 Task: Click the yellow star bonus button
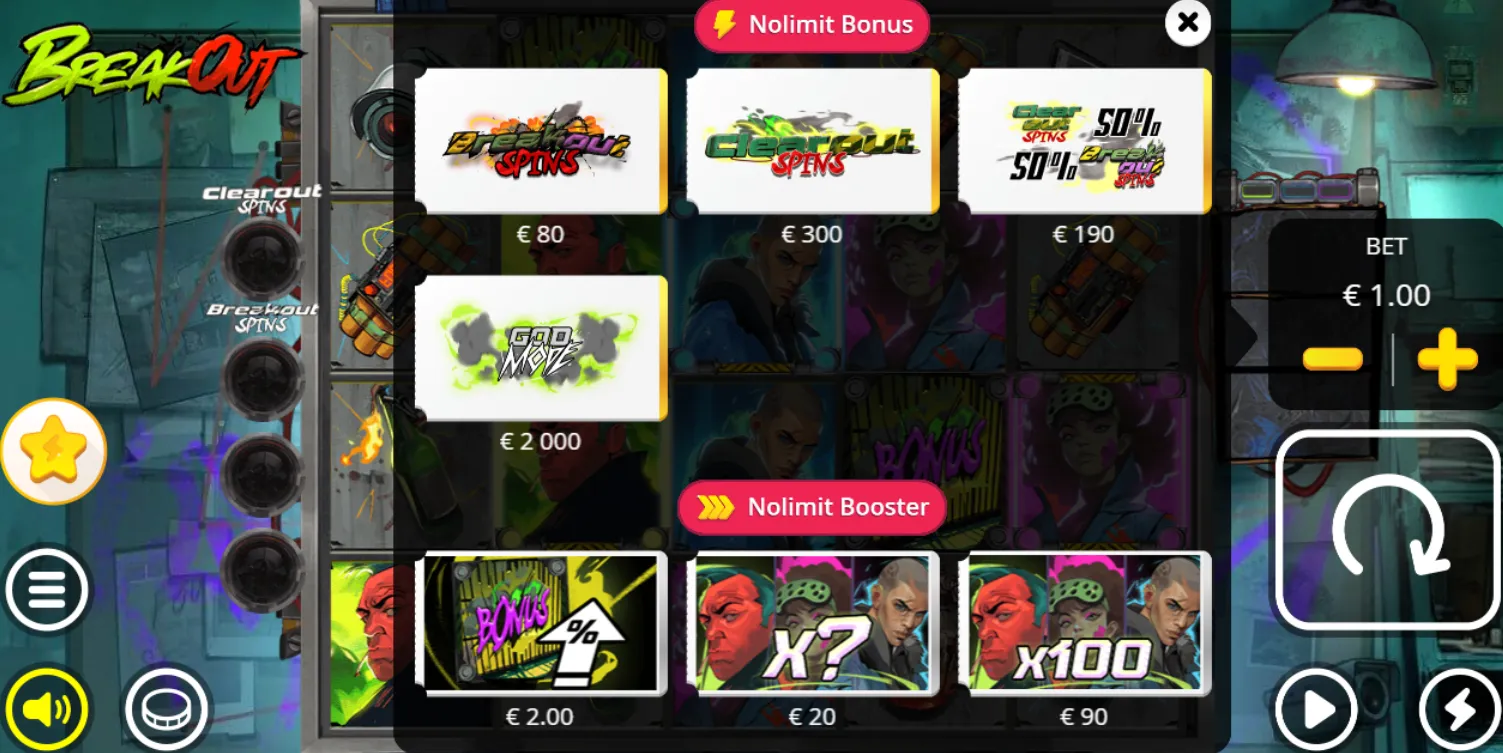pyautogui.click(x=54, y=451)
